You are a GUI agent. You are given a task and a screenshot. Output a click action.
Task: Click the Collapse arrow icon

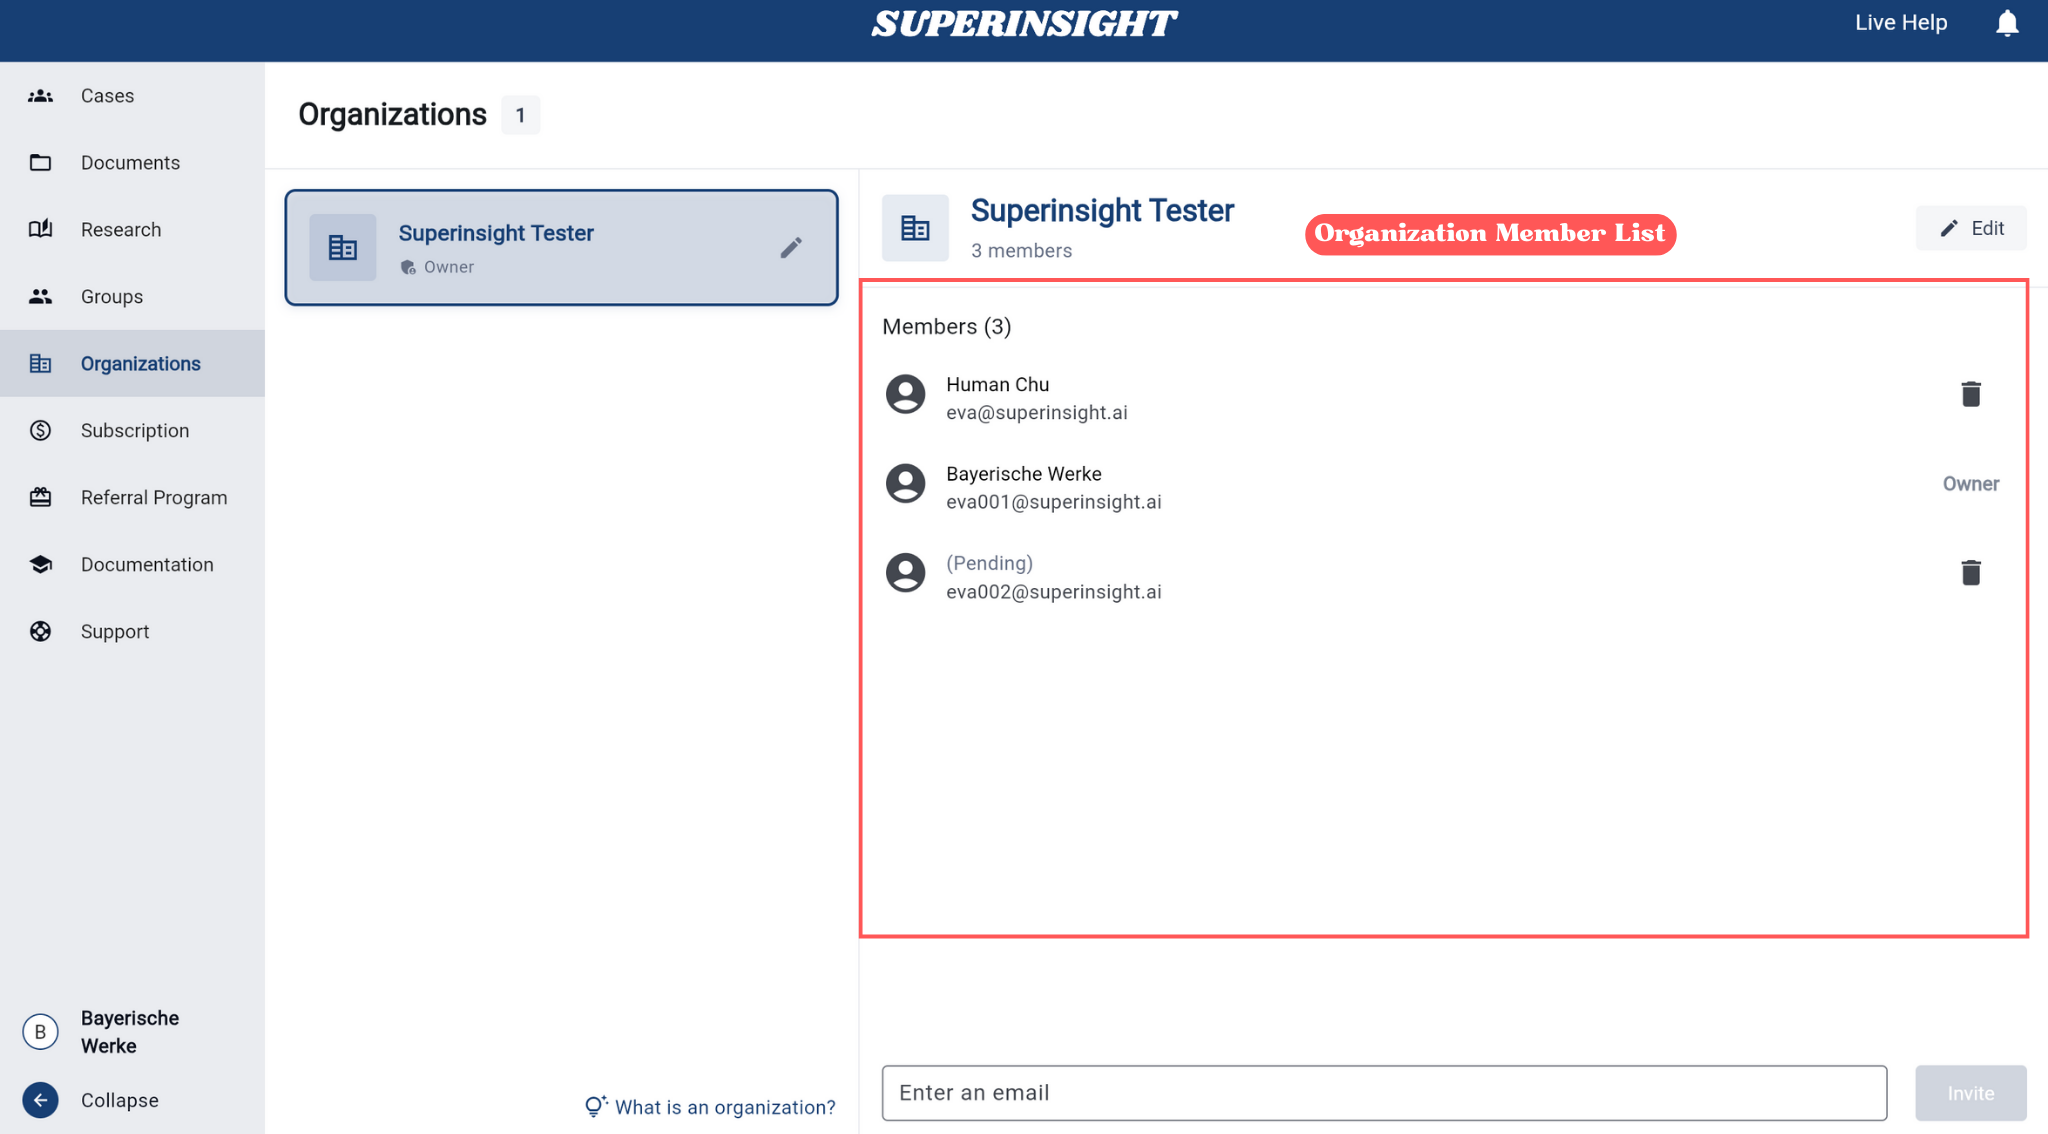click(x=40, y=1100)
